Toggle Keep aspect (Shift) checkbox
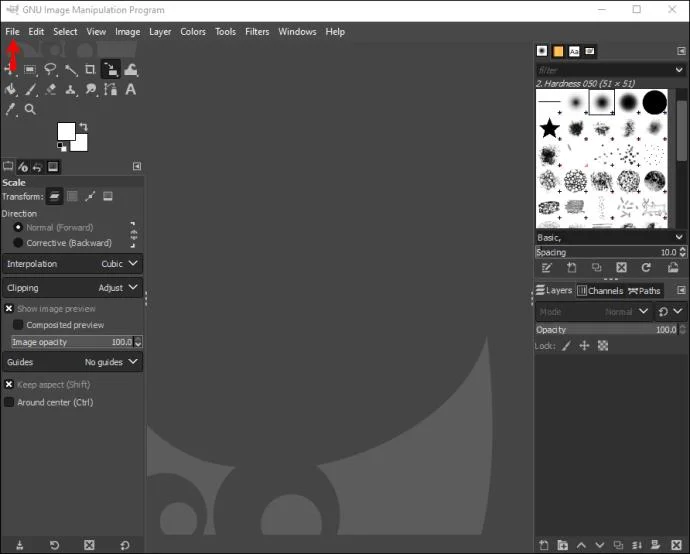Screen dimensions: 690x554 click(x=9, y=385)
